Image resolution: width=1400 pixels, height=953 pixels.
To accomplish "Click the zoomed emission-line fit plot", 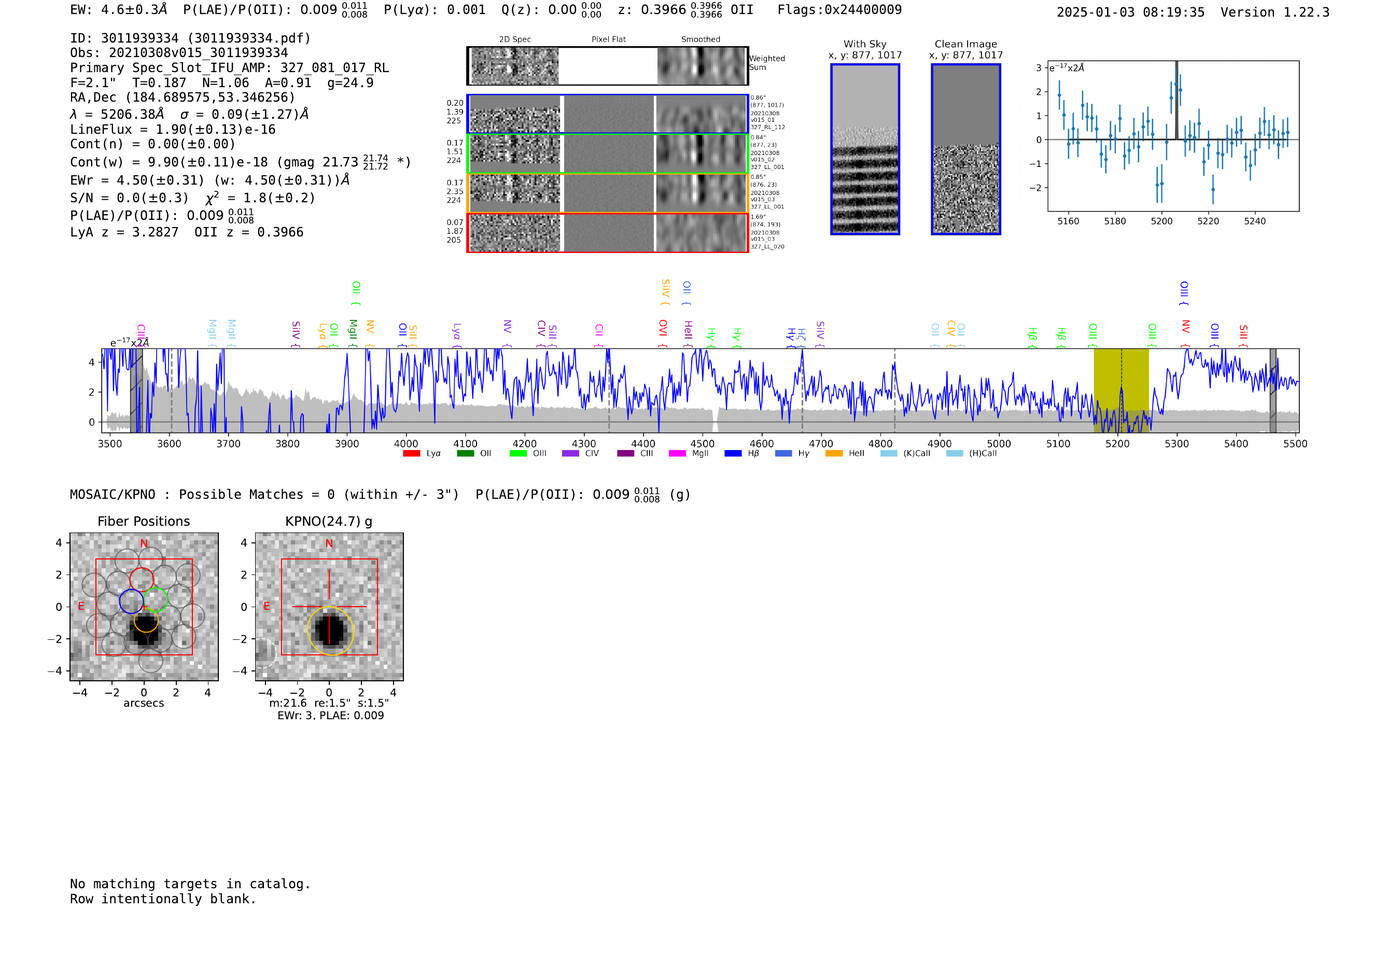I will tap(1172, 135).
